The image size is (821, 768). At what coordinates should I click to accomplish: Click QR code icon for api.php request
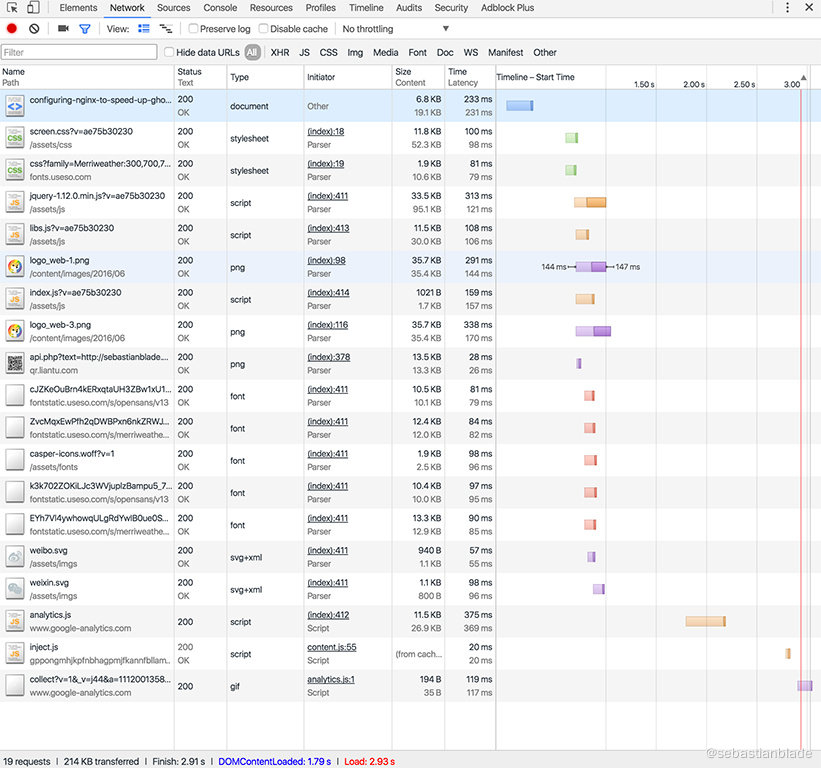15,363
